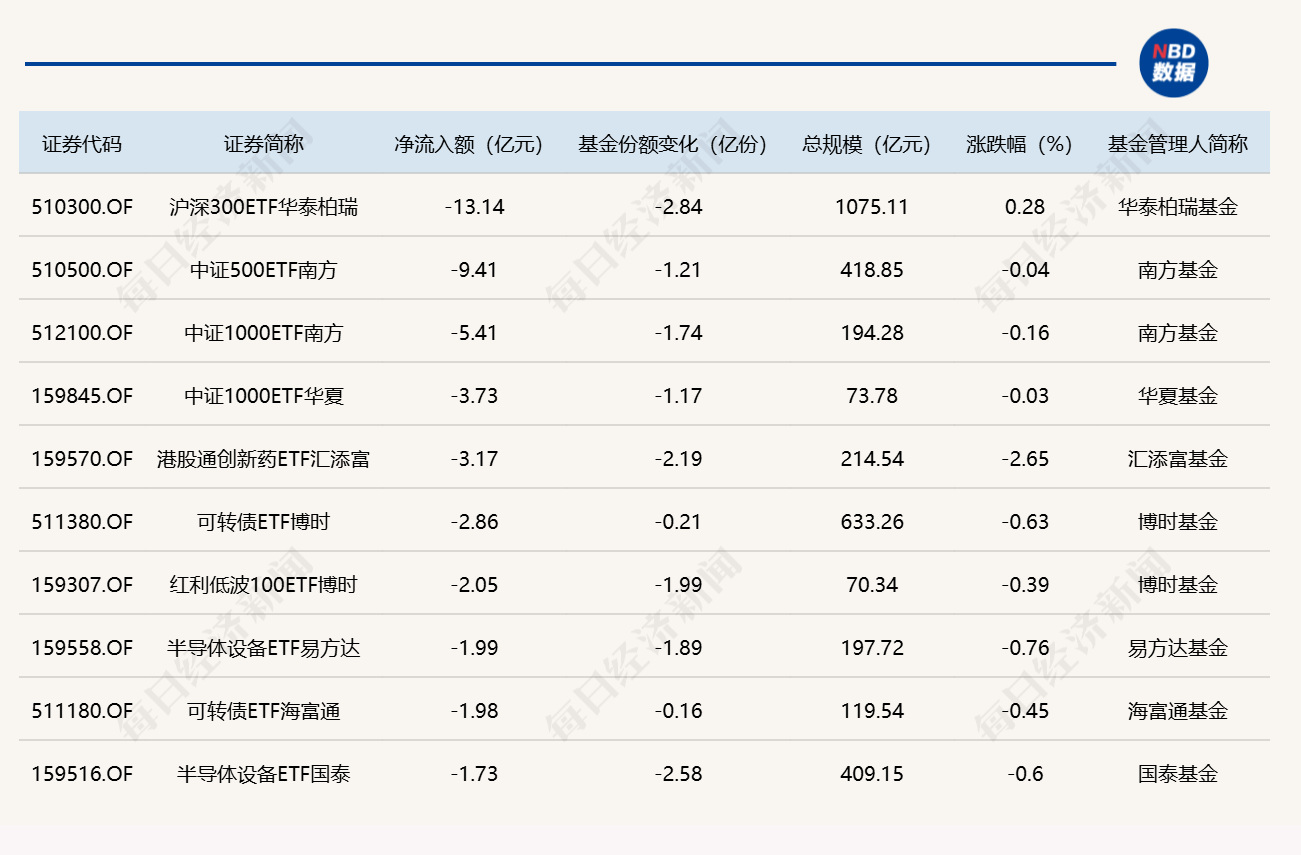The height and width of the screenshot is (855, 1301).
Task: Click security code 511380.OF
Action: [x=82, y=522]
